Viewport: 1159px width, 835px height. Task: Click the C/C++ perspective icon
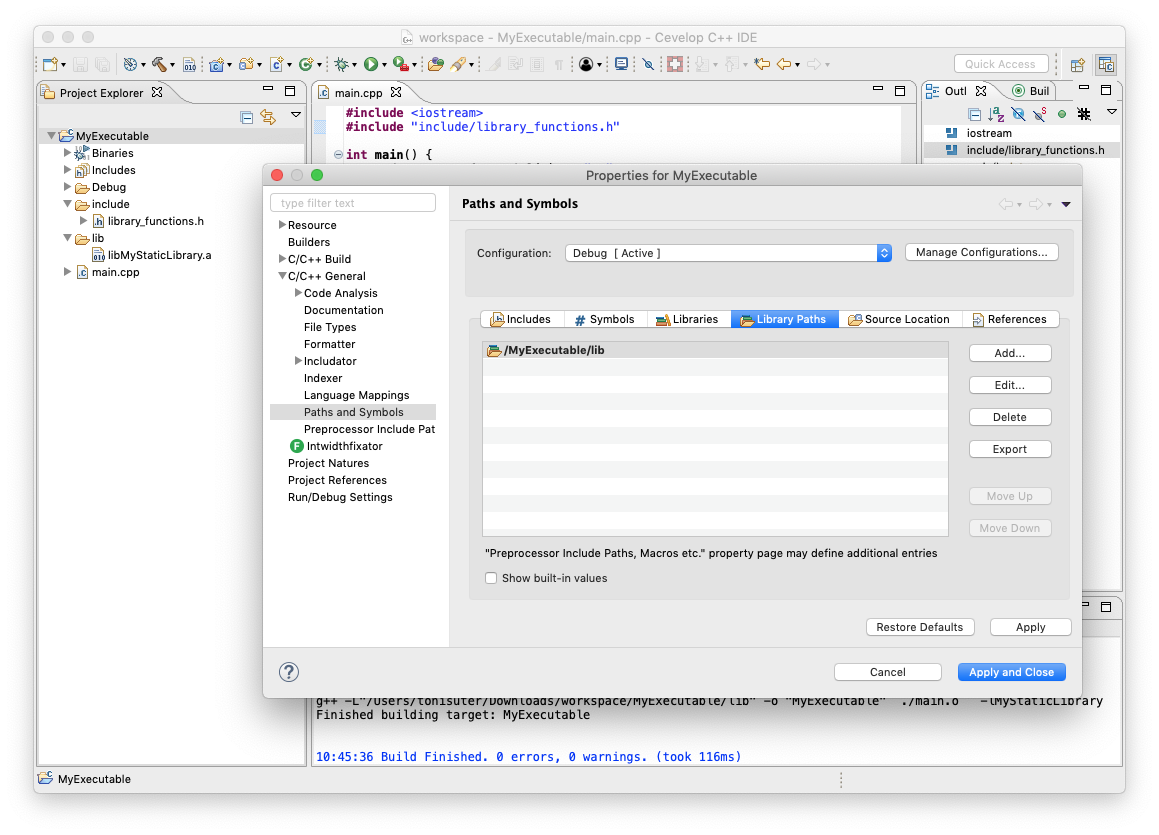(x=1106, y=64)
